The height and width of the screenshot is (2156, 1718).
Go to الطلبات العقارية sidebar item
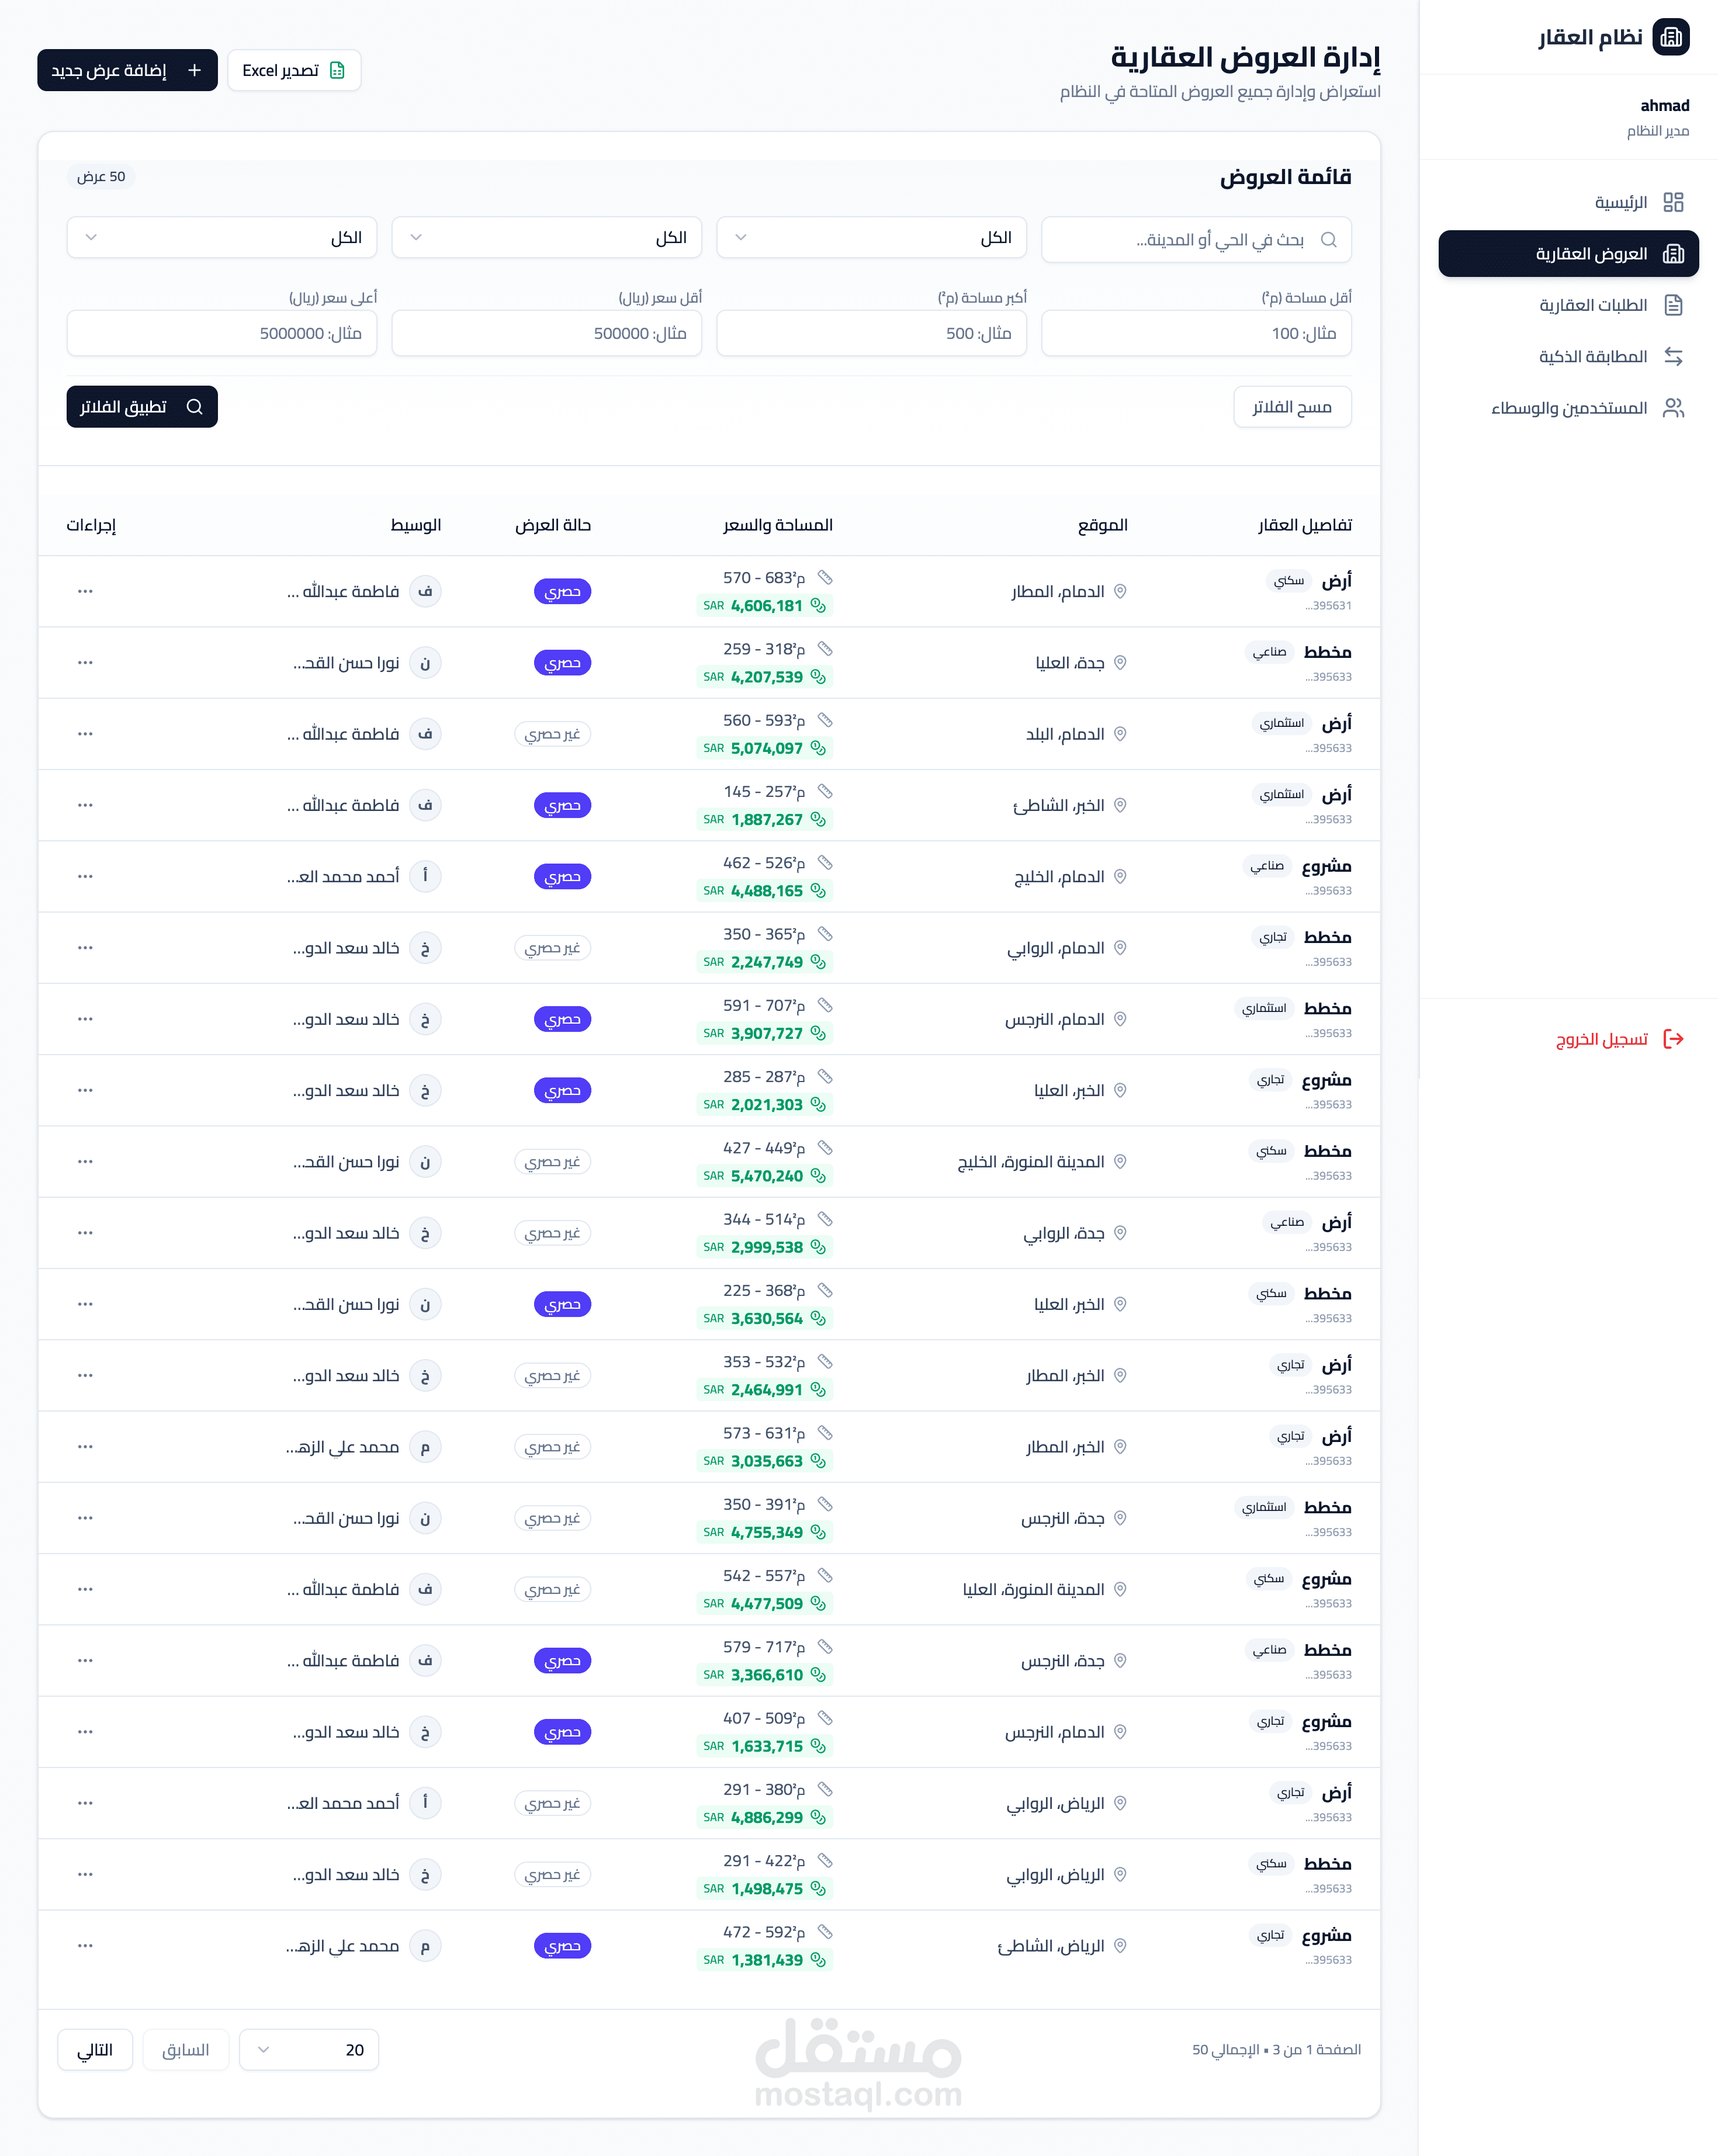[x=1592, y=305]
